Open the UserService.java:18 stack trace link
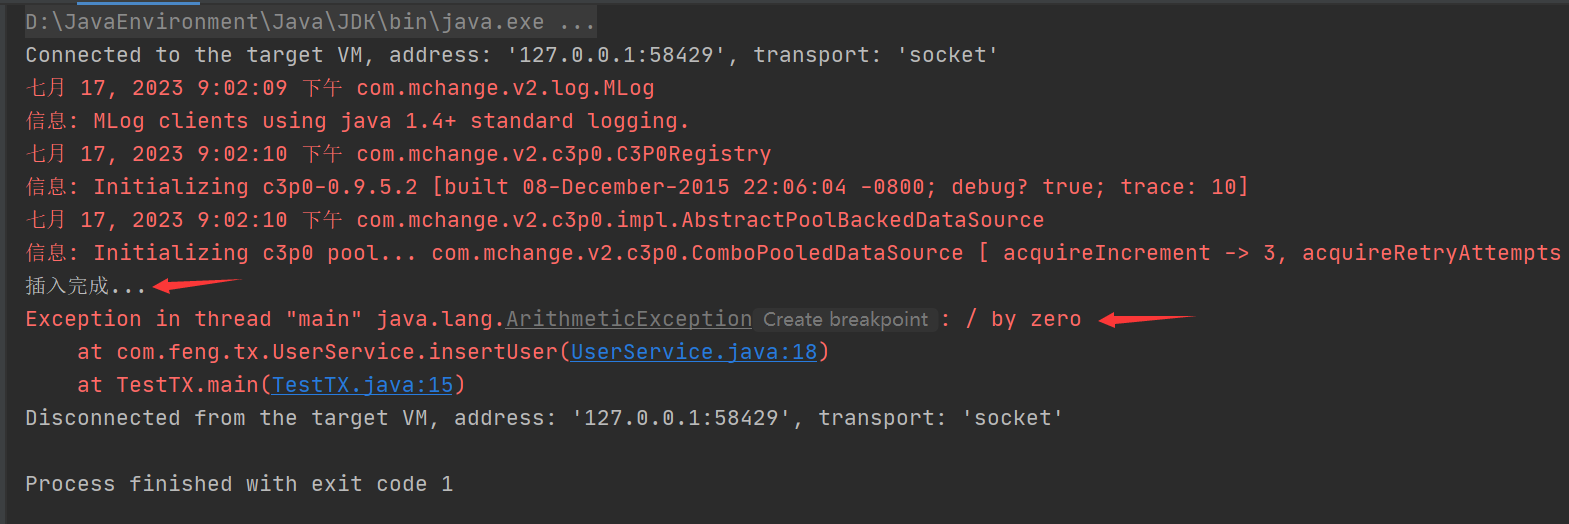 tap(693, 352)
